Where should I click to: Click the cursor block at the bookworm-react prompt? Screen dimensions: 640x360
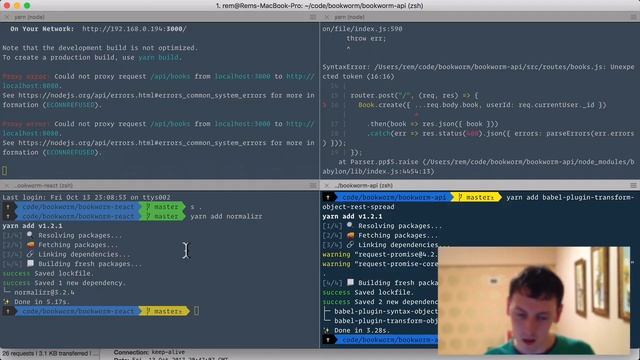(197, 311)
